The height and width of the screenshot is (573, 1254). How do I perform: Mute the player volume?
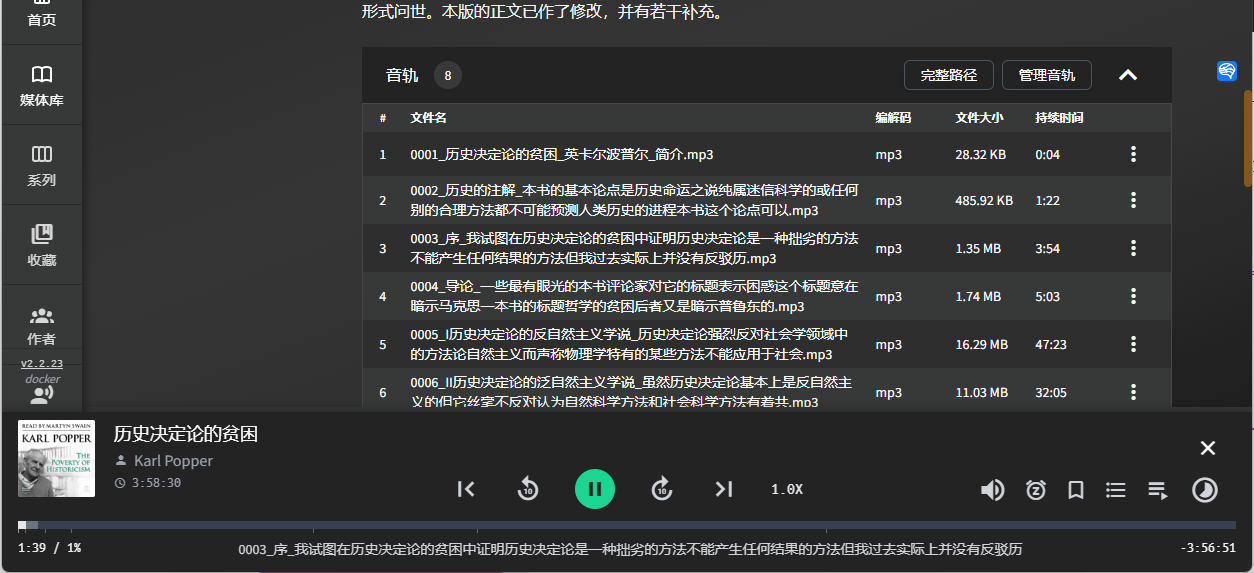click(992, 490)
